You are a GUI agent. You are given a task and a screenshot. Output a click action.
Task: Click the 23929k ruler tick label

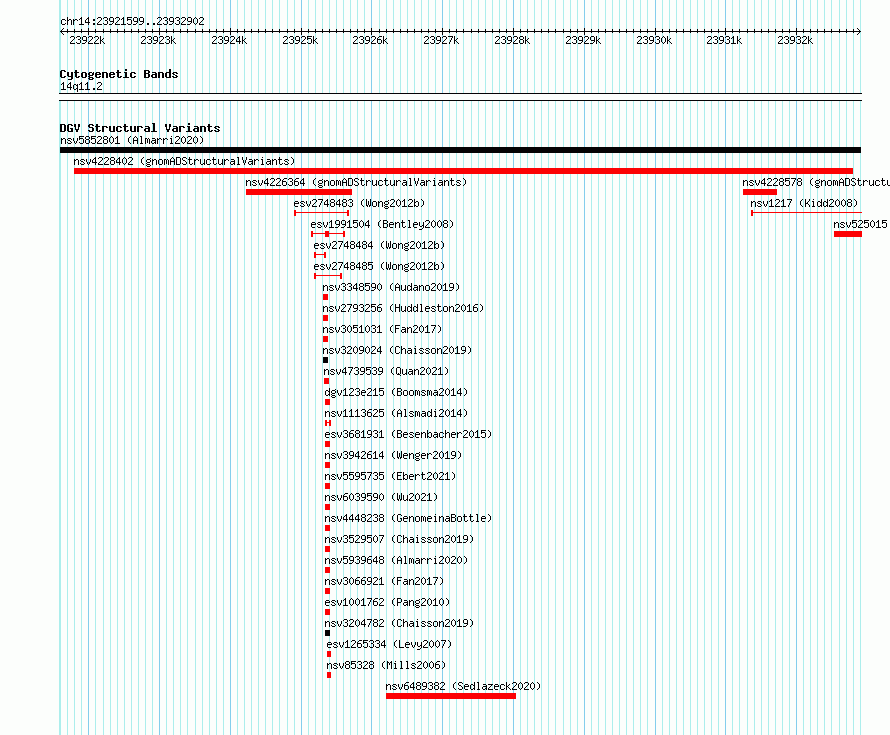583,40
